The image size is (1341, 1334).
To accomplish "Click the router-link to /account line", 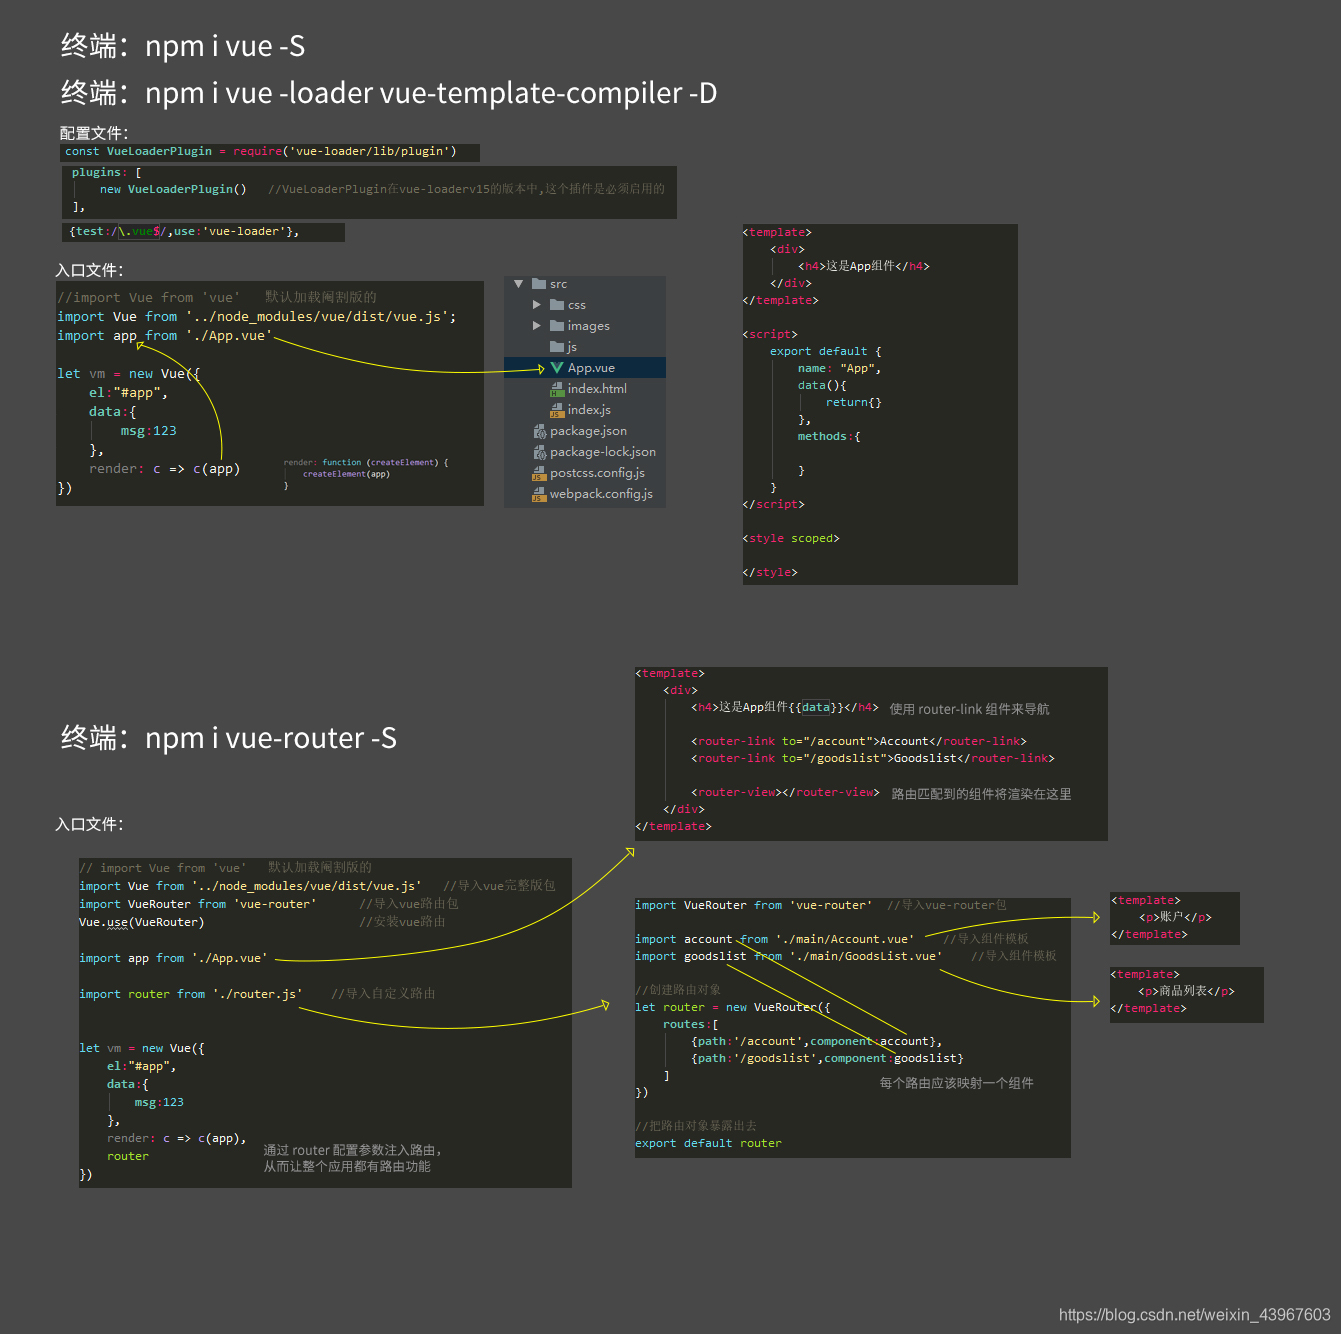I will 859,741.
